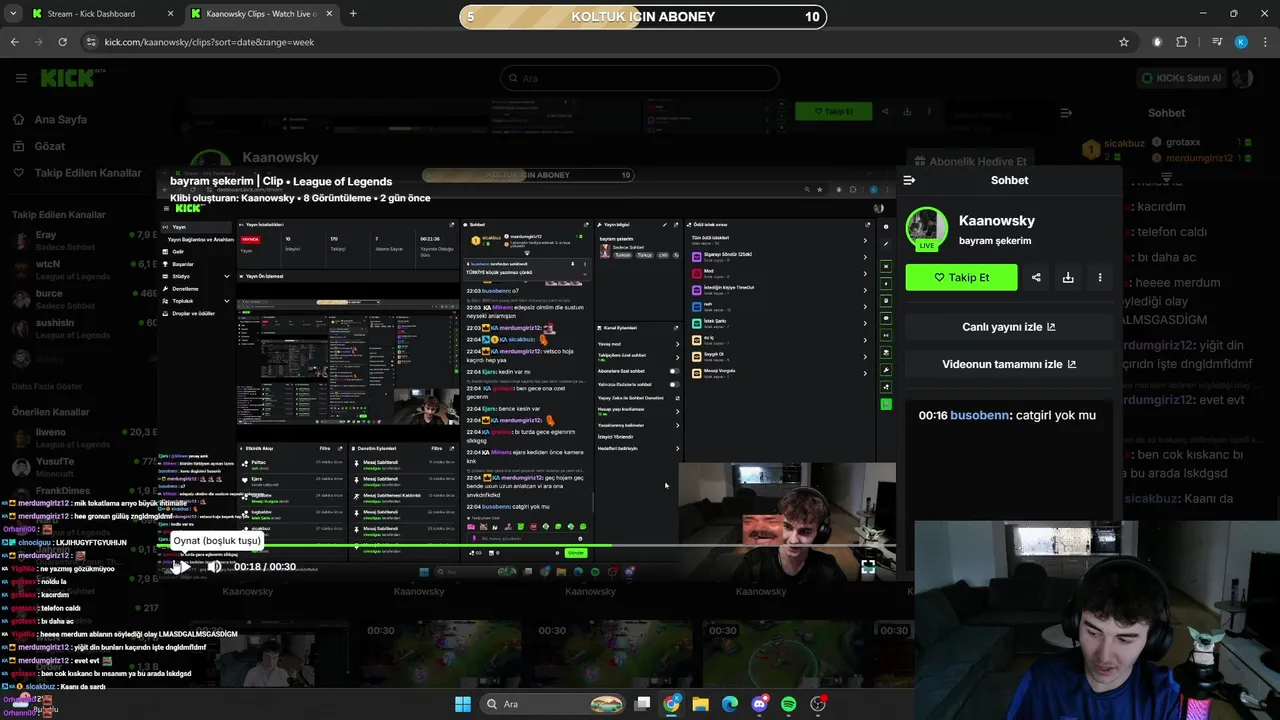Open Kaanowsky live avatar in clip panel

coord(927,229)
